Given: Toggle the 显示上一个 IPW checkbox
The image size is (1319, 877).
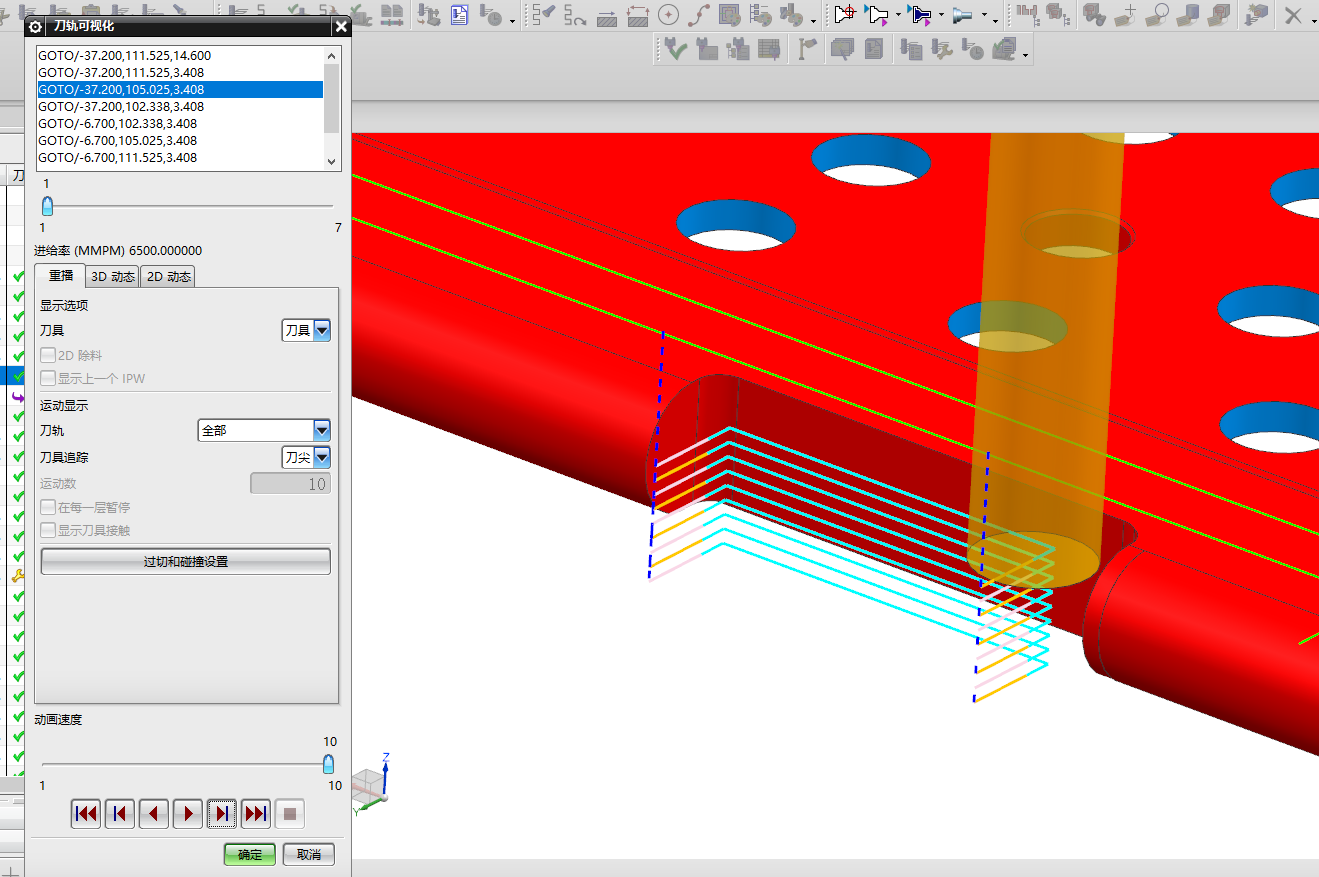Looking at the screenshot, I should tap(48, 378).
